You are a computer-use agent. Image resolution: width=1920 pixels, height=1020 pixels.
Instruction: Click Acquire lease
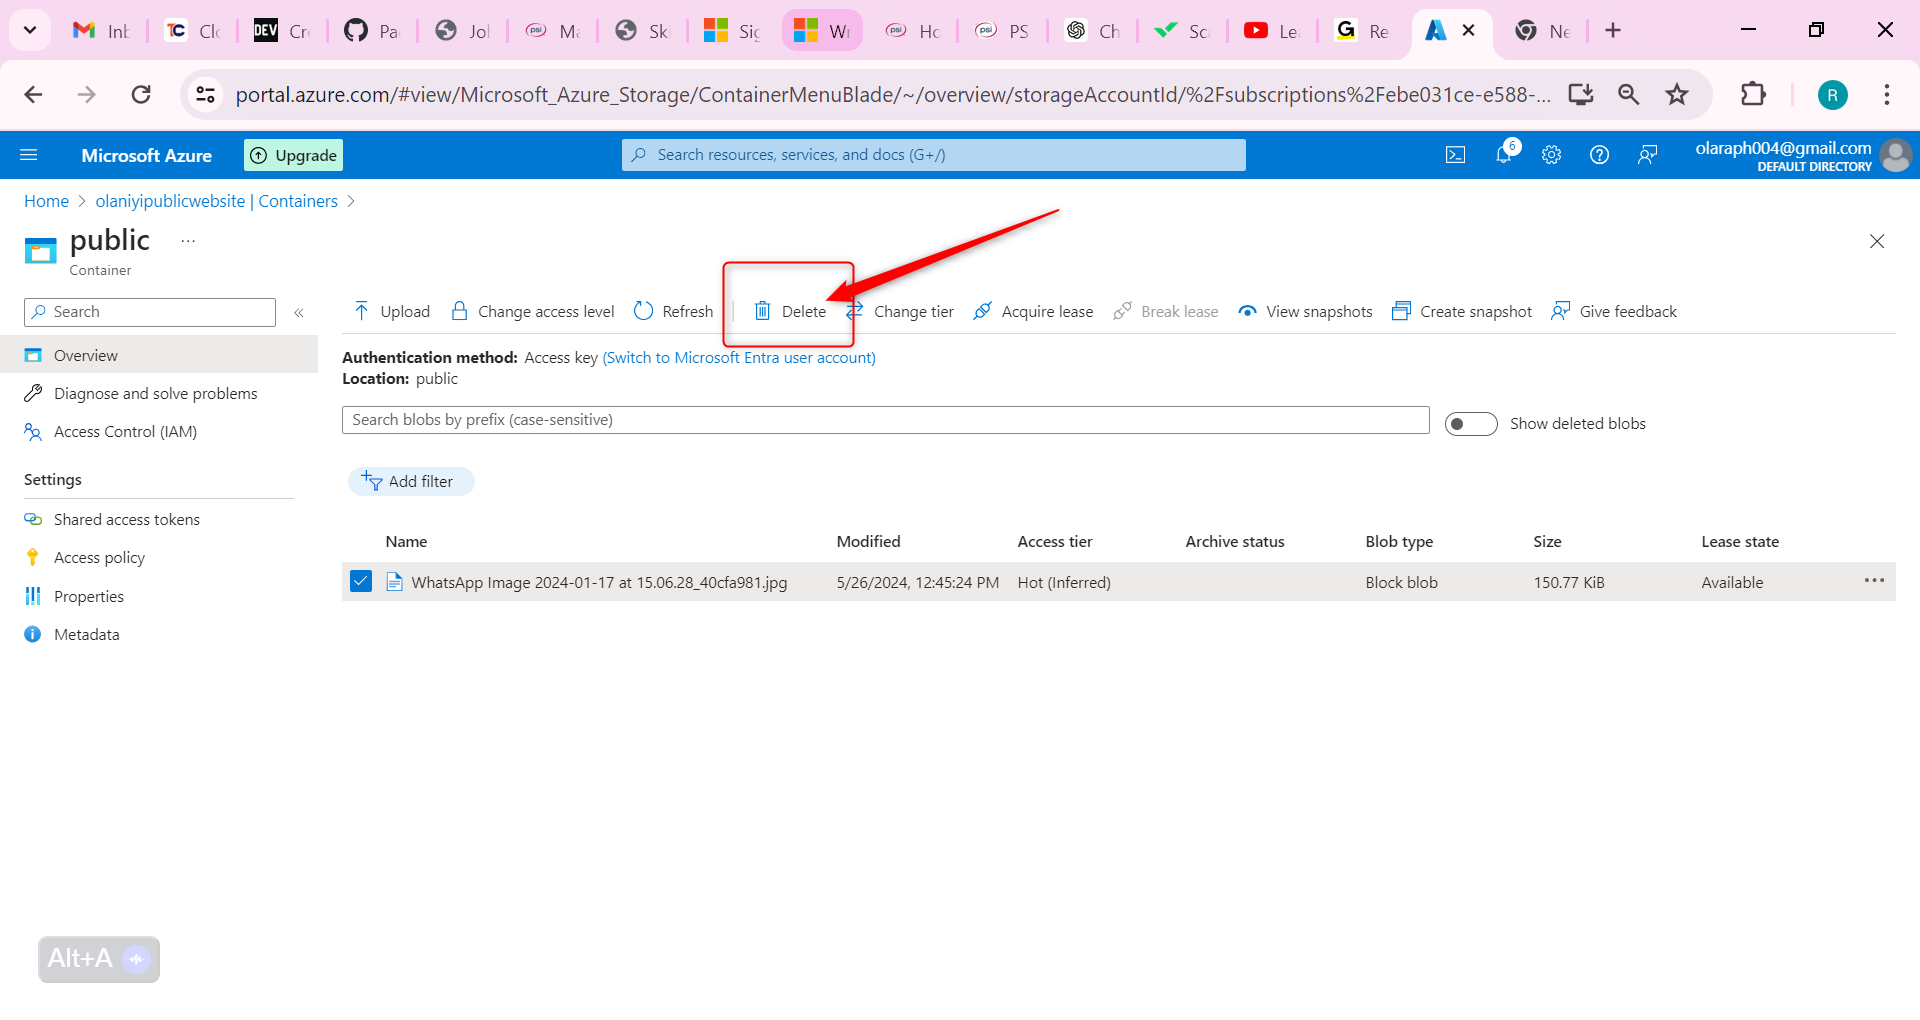click(x=1034, y=311)
